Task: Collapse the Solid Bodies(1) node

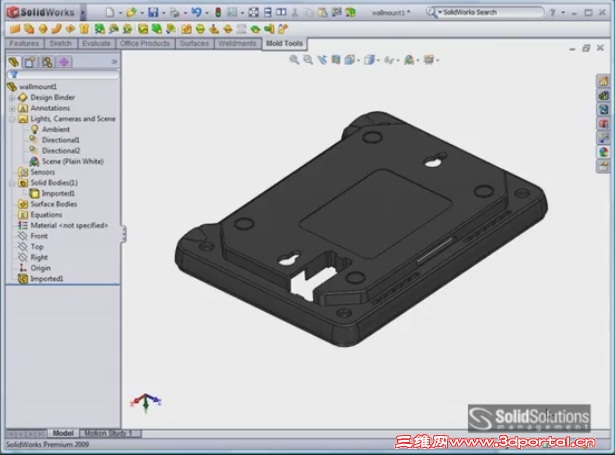Action: (x=12, y=183)
